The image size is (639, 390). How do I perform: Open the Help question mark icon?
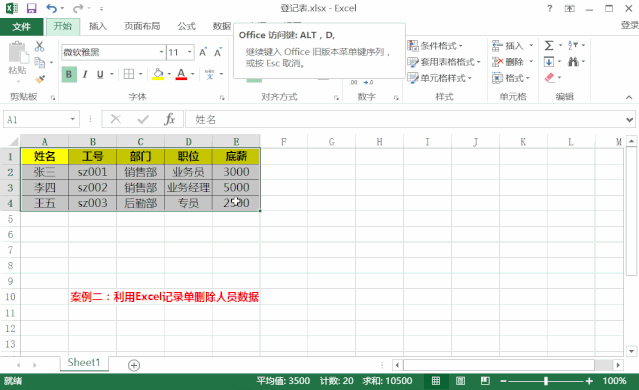click(x=550, y=8)
